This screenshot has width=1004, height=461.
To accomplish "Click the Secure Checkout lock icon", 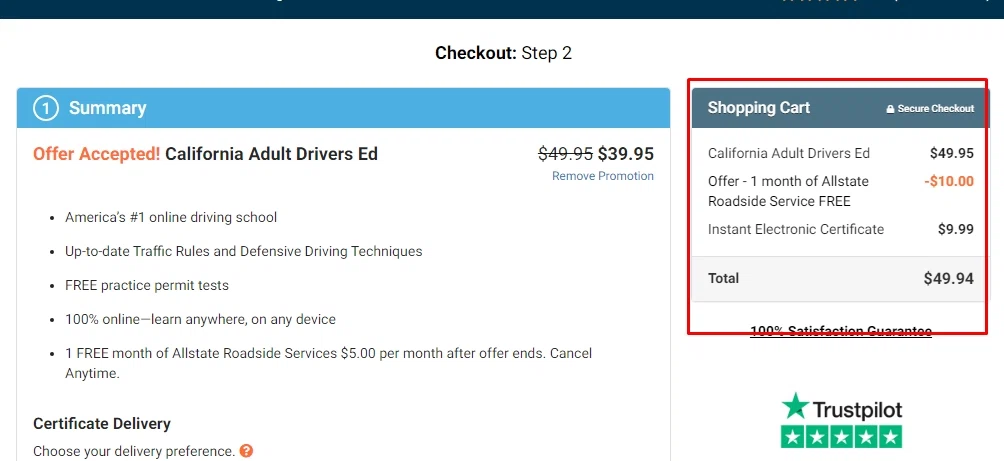I will point(890,109).
